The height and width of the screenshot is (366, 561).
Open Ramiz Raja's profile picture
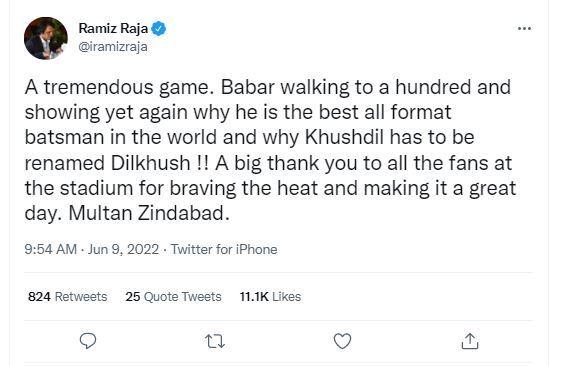46,38
